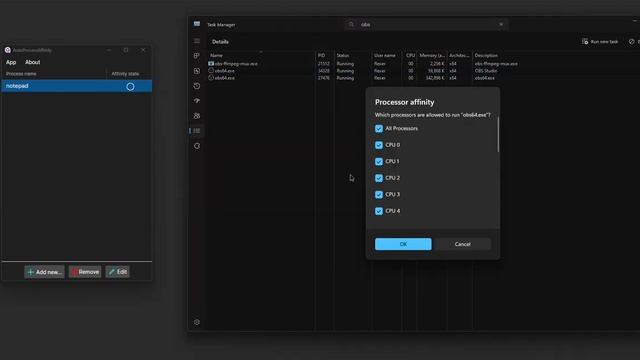Viewport: 640px width, 360px height.
Task: Open Performance page in Task Manager sidebar
Action: coord(197,71)
